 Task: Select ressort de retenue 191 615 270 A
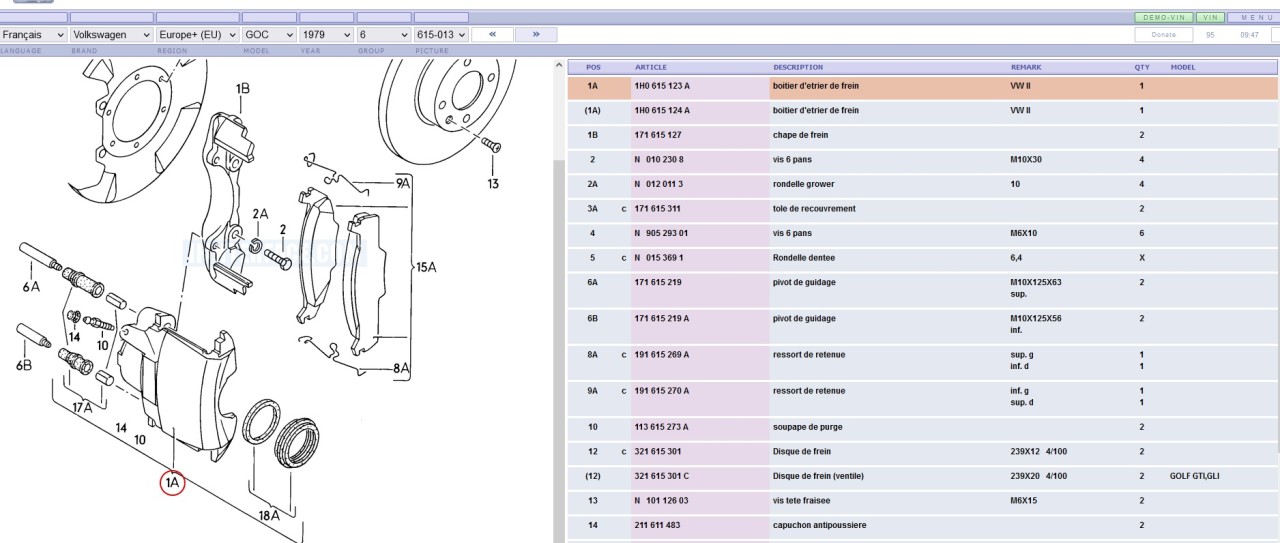click(922, 396)
